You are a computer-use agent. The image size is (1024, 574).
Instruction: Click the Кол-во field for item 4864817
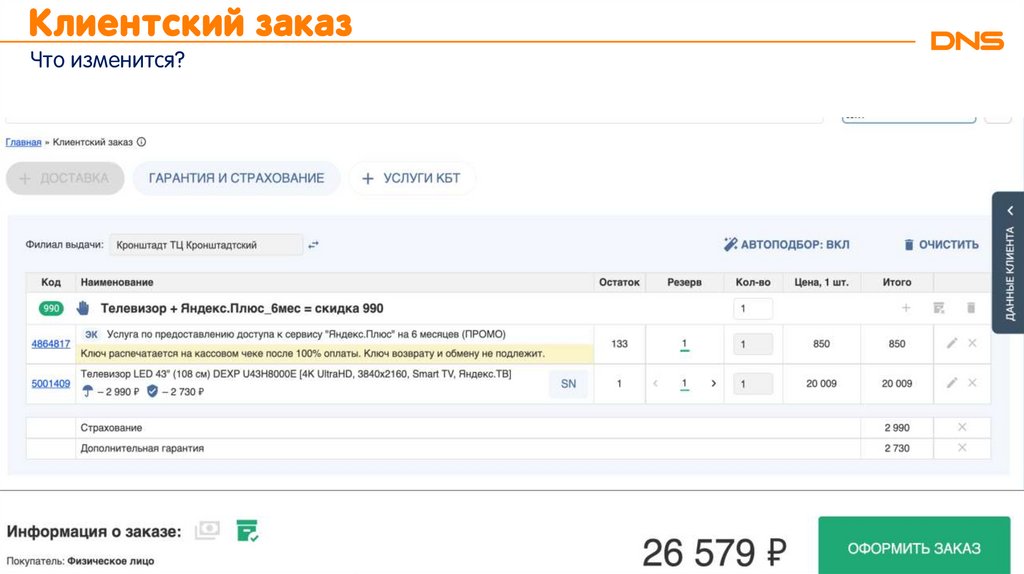753,344
